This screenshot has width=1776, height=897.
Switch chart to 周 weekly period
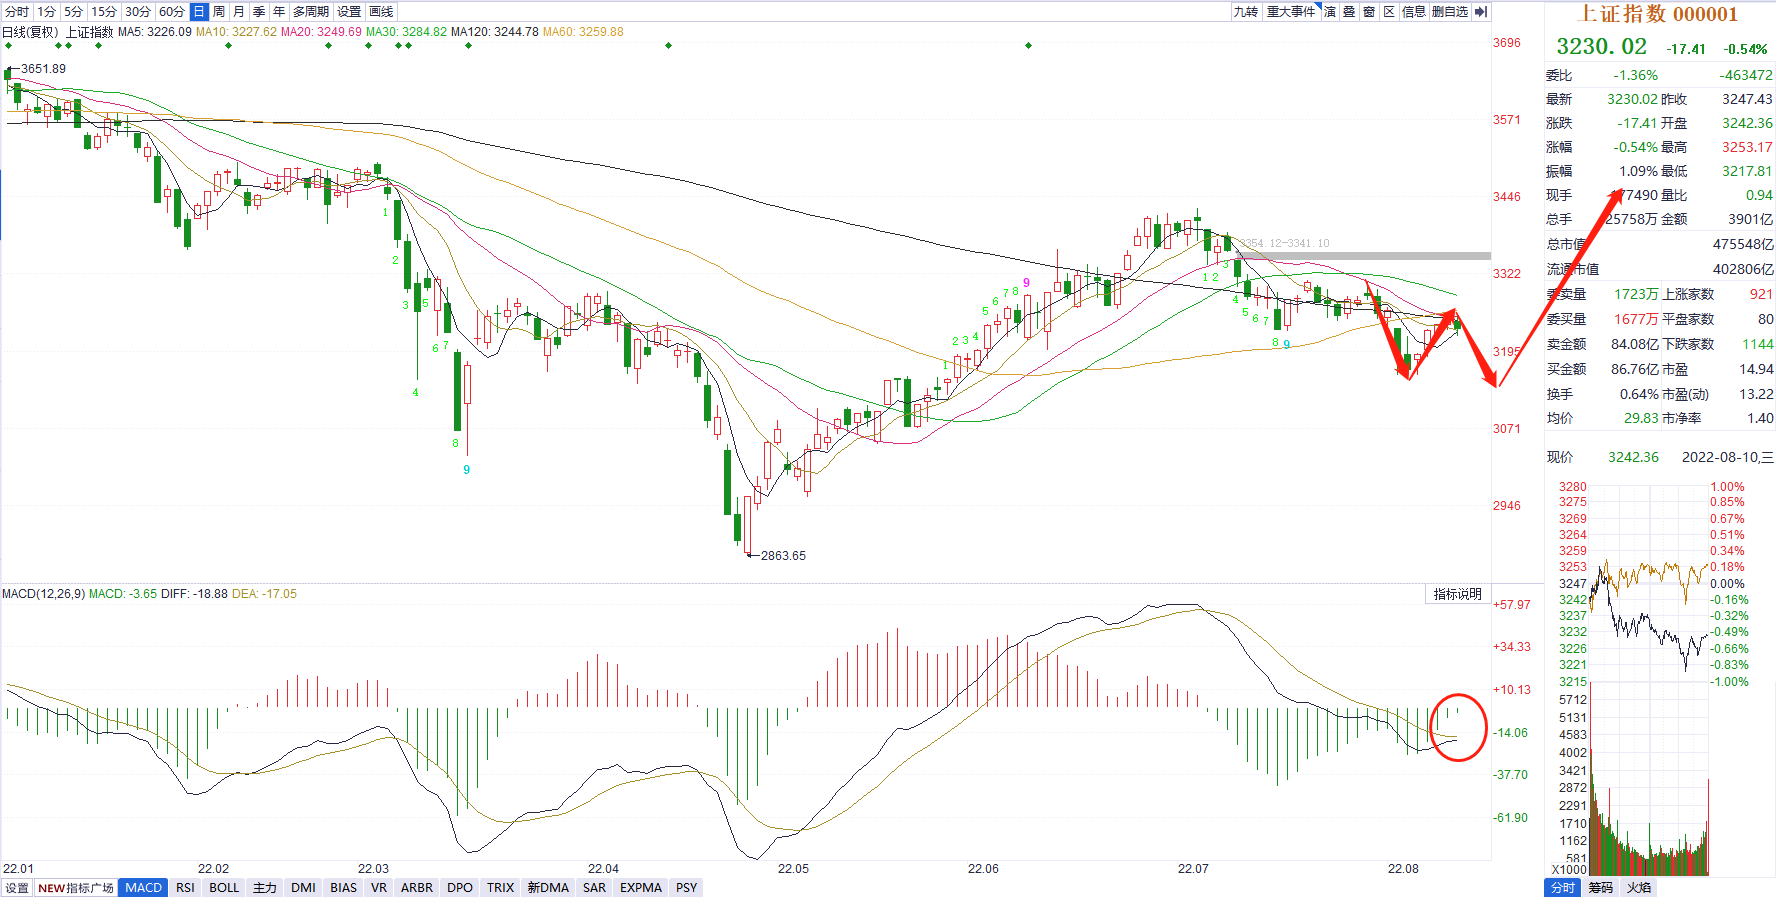point(219,12)
